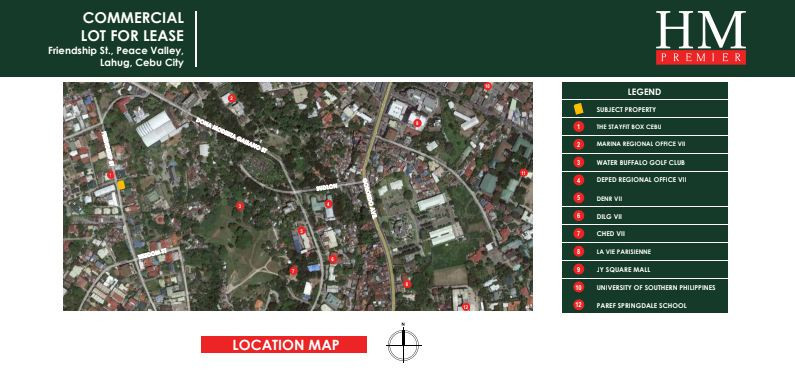The width and height of the screenshot is (795, 370).
Task: Click legend badge number 3
Action: point(578,163)
